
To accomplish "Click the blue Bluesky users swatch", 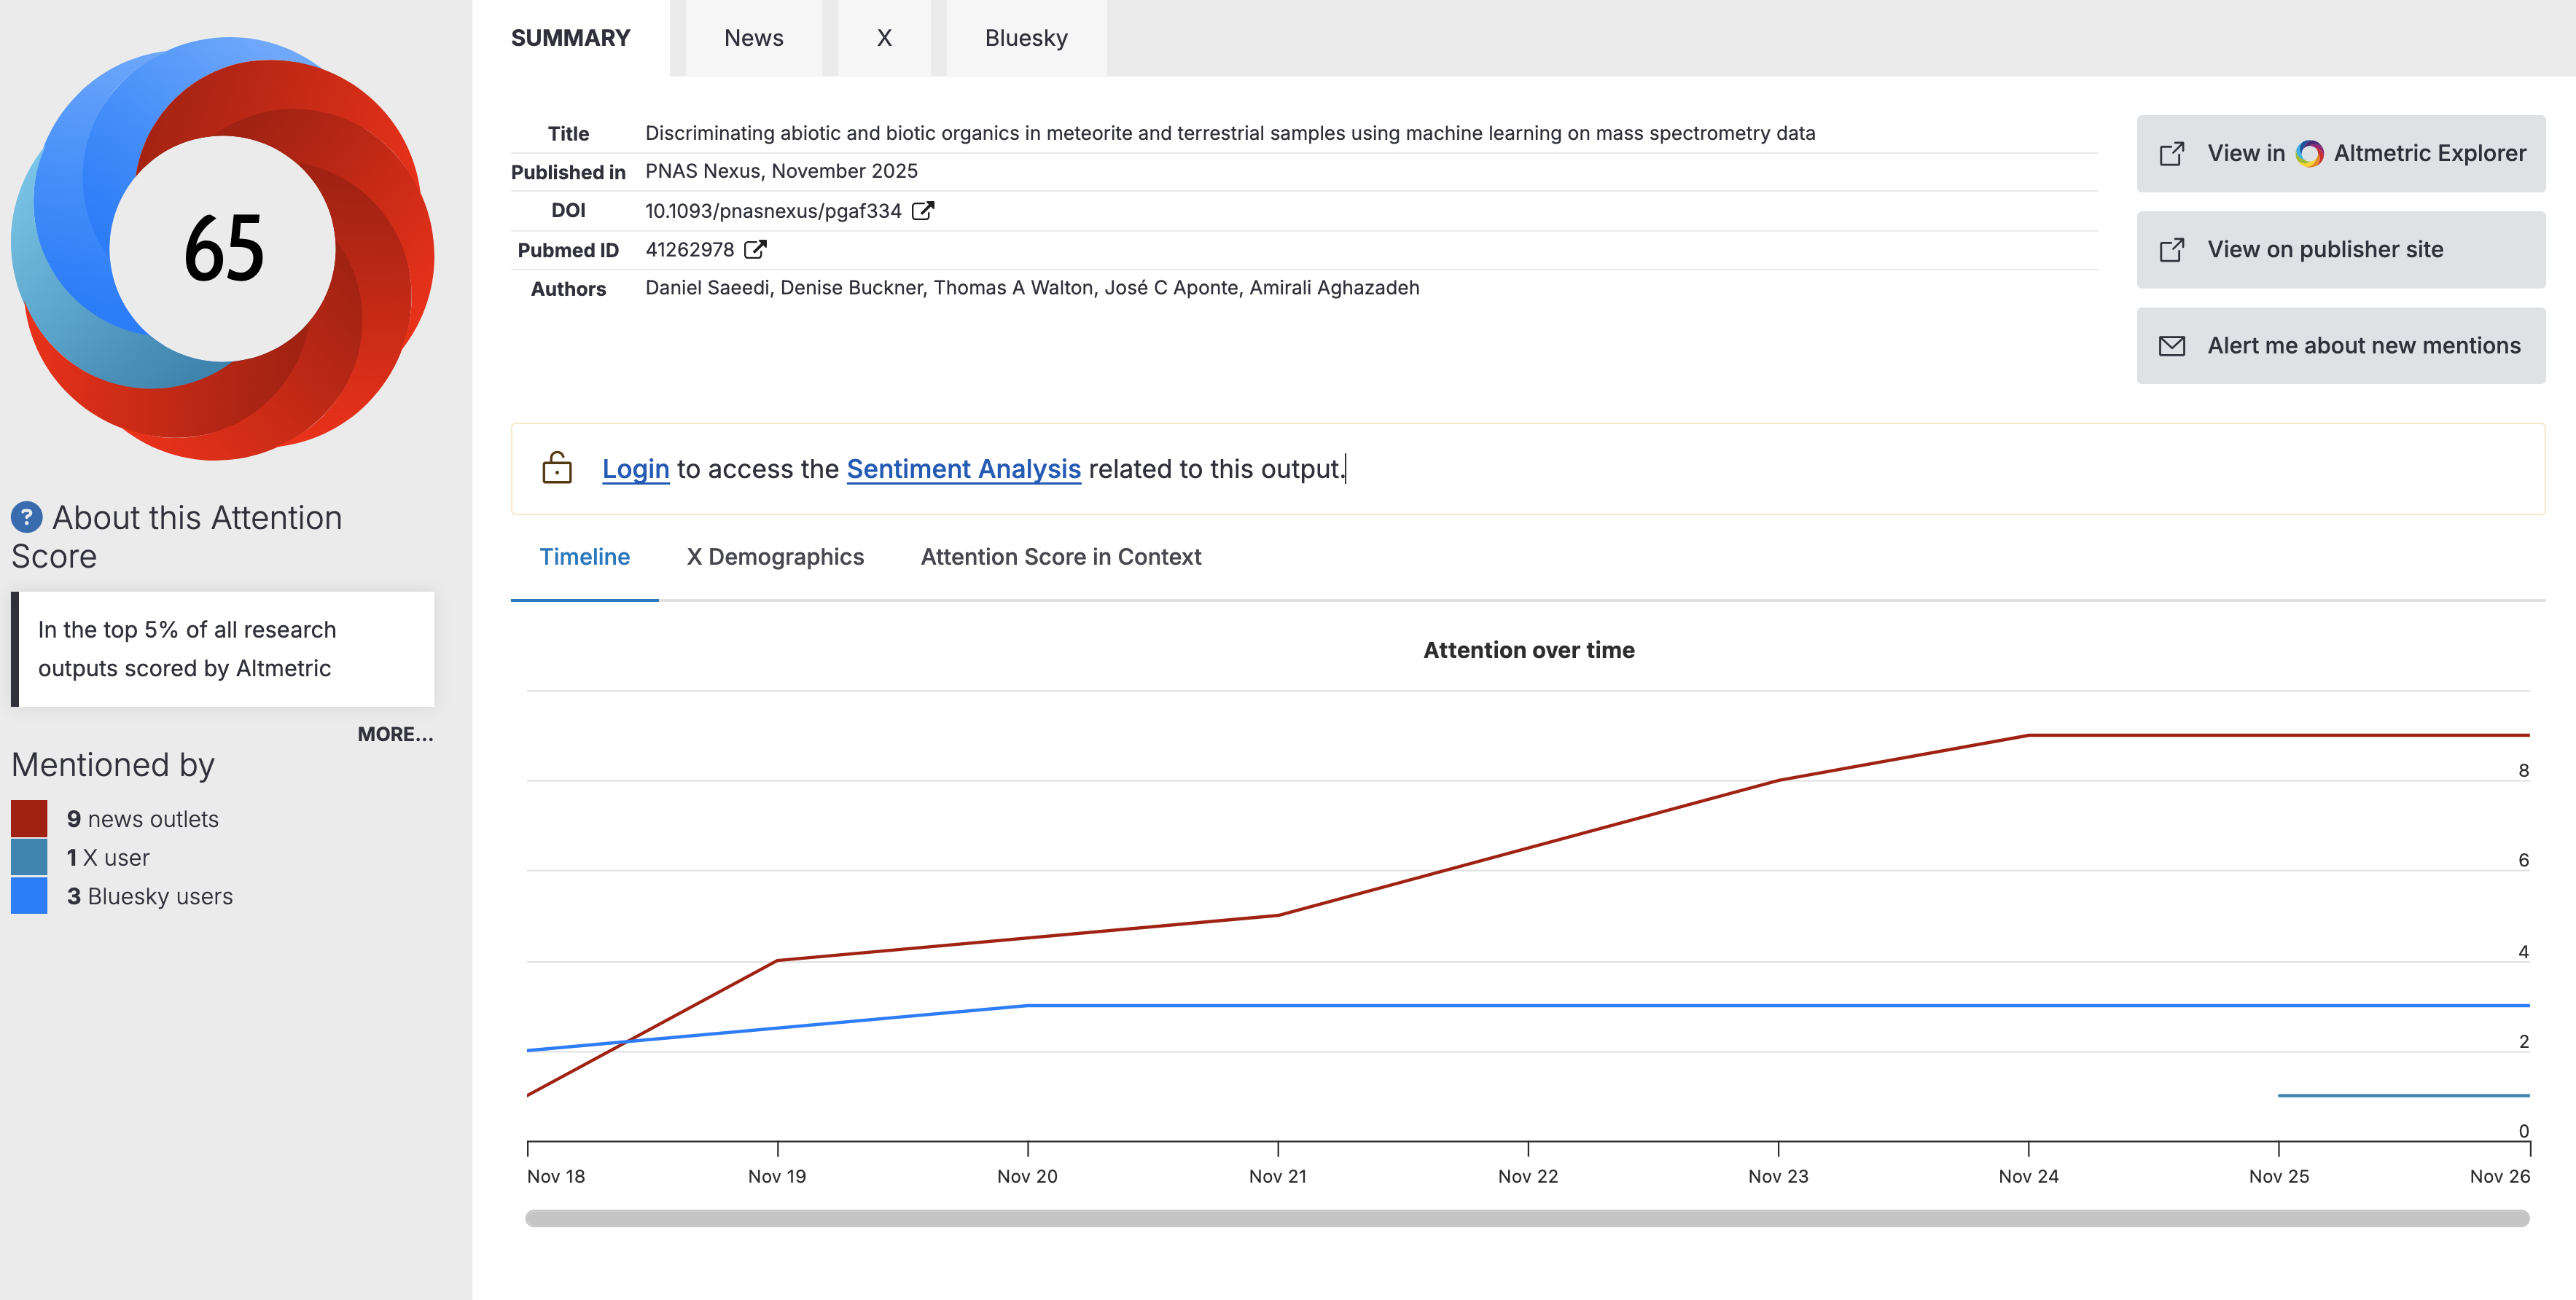I will pyautogui.click(x=29, y=896).
